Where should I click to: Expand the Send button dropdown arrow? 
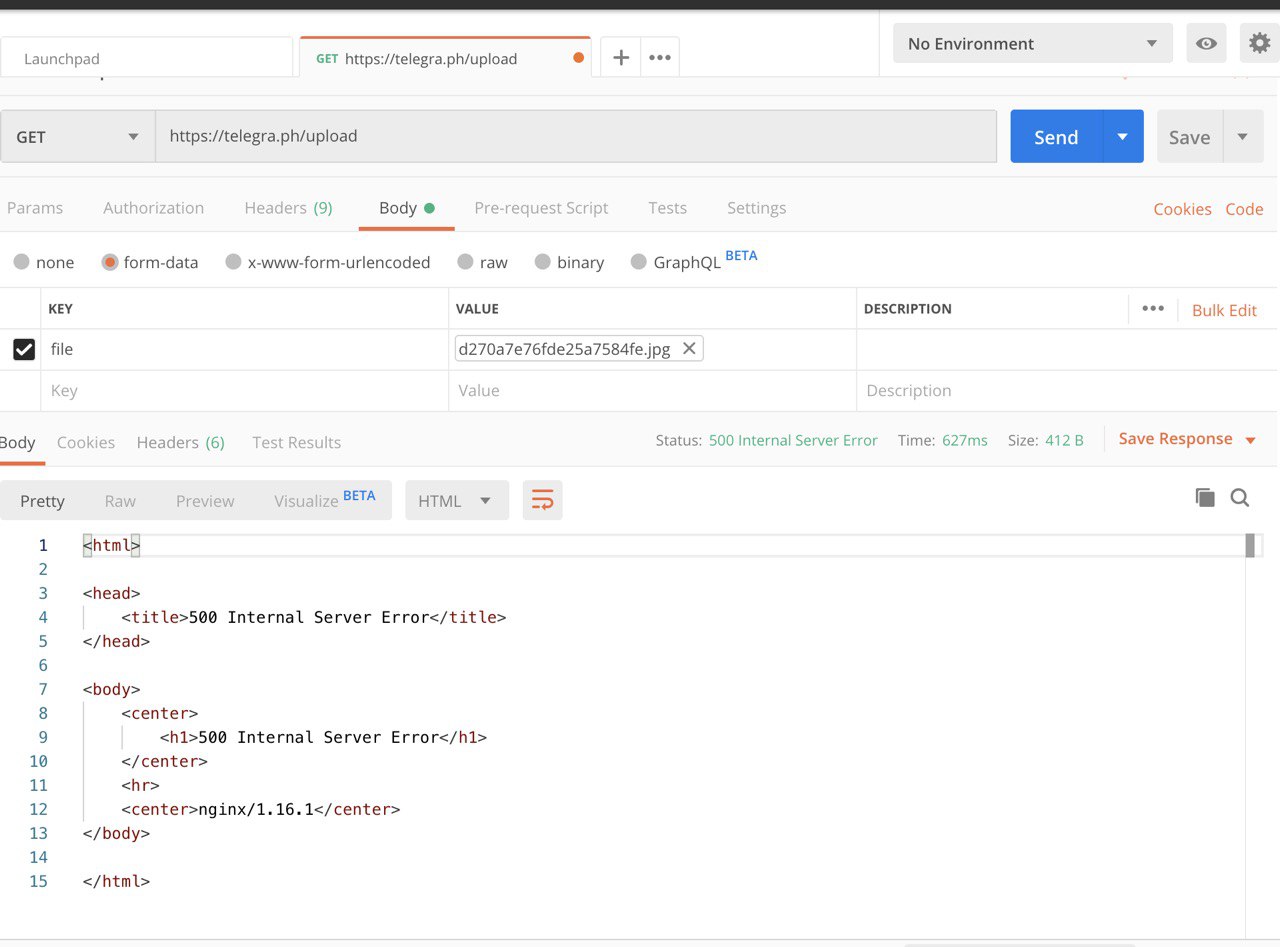1123,136
